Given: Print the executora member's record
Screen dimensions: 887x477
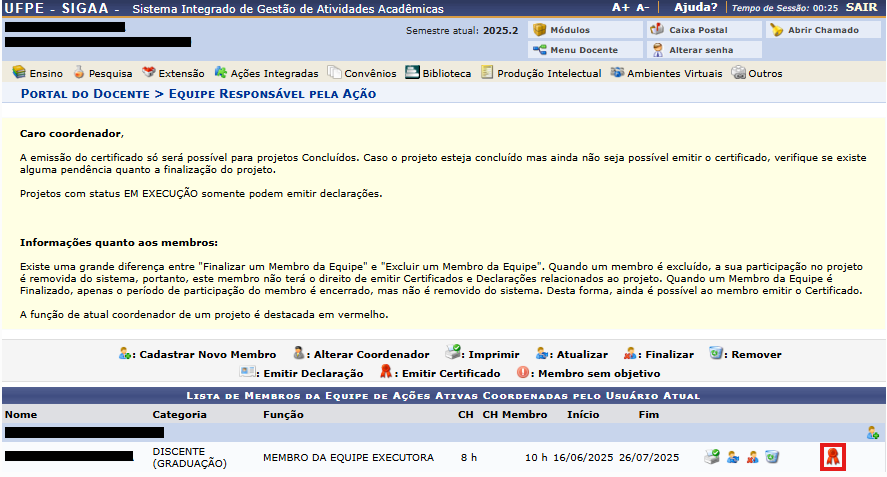Looking at the screenshot, I should [x=712, y=457].
